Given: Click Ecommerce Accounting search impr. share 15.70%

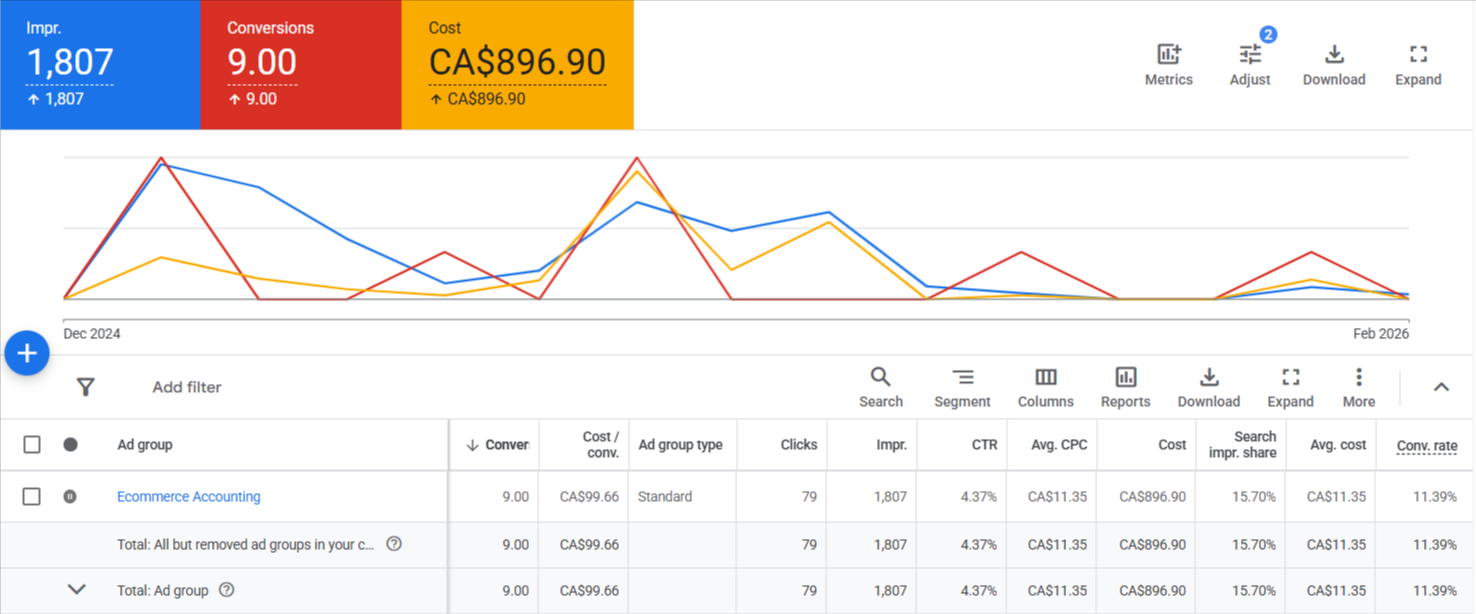Looking at the screenshot, I should (1254, 497).
